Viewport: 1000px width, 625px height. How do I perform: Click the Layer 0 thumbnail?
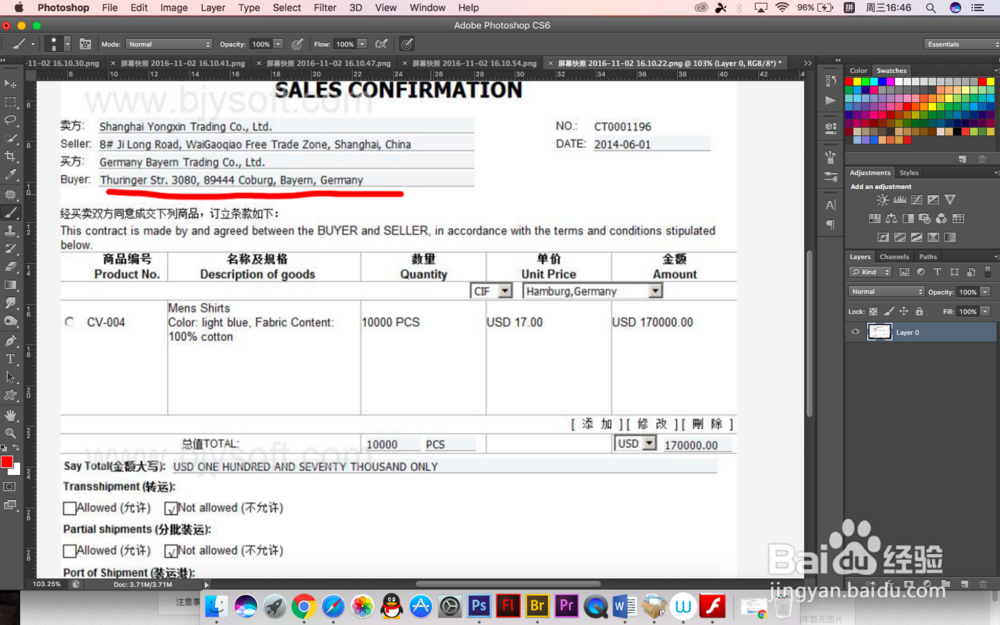[x=879, y=332]
